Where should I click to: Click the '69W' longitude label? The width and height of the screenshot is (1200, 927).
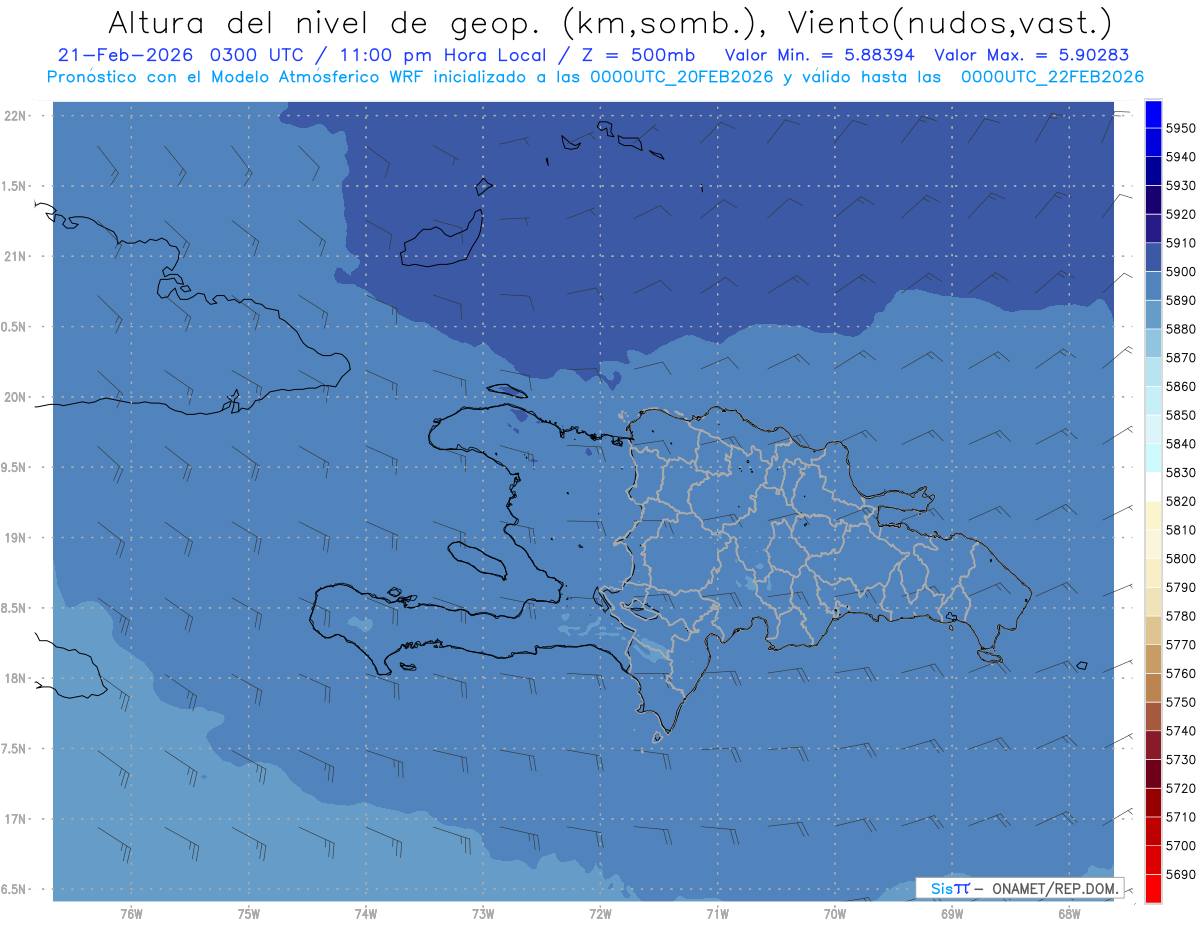(951, 914)
